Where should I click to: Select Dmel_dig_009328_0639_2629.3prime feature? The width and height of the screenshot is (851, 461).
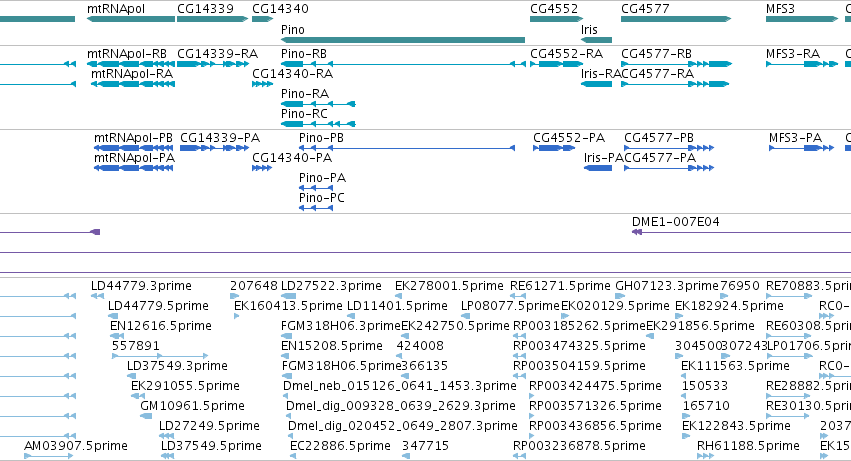point(289,416)
